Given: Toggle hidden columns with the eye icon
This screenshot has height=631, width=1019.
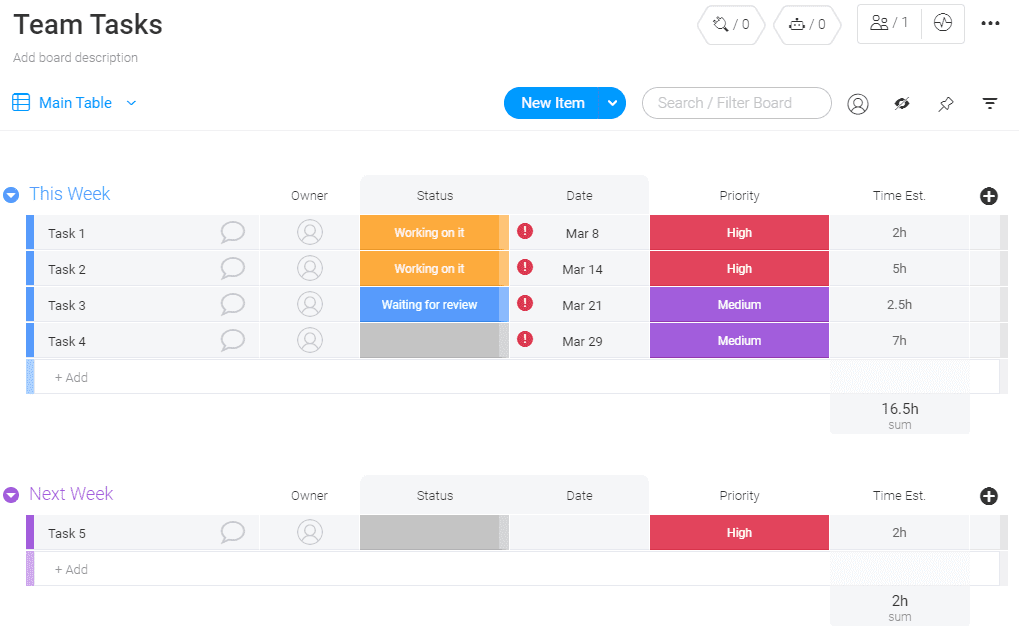Looking at the screenshot, I should pyautogui.click(x=902, y=103).
